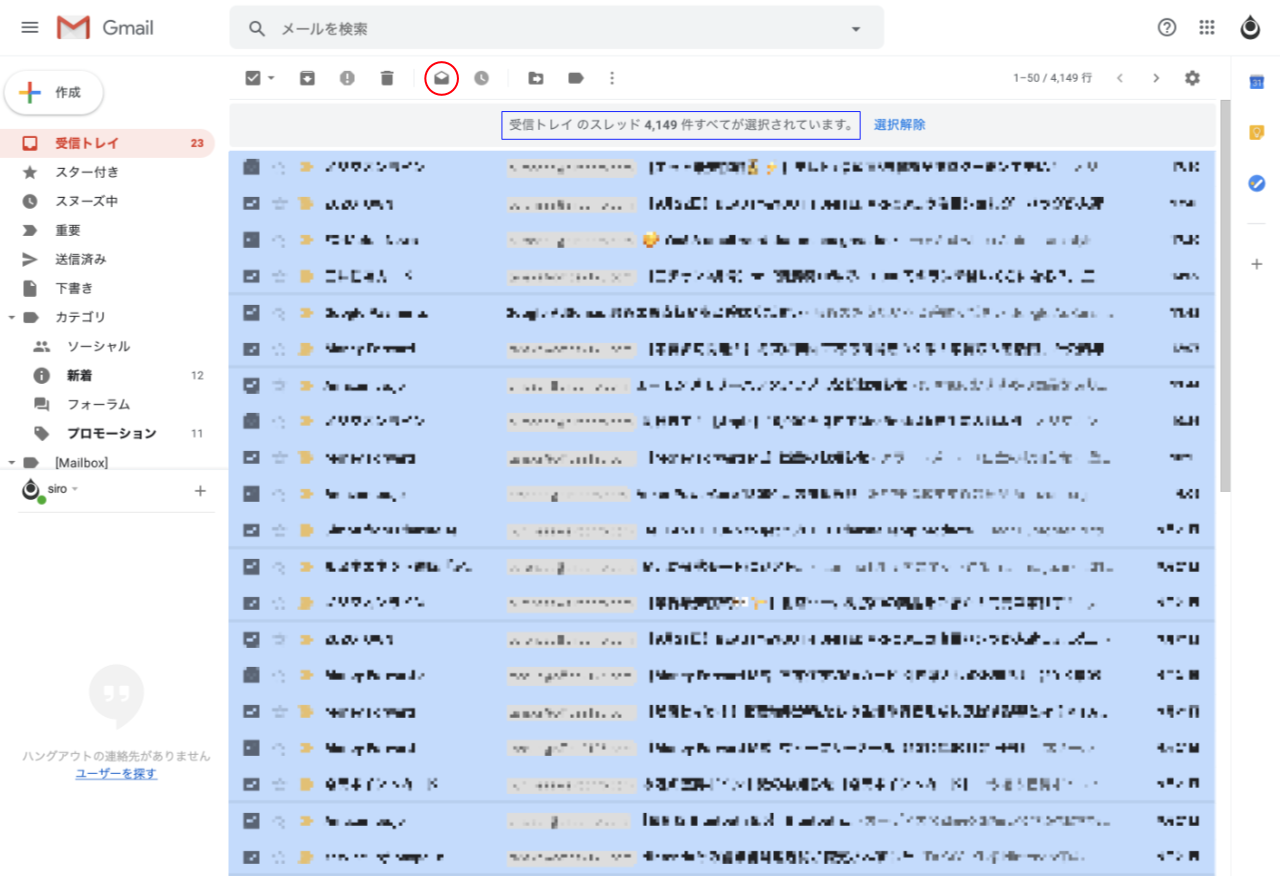Viewport: 1280px width, 876px height.
Task: Toggle star on the second email
Action: (x=280, y=204)
